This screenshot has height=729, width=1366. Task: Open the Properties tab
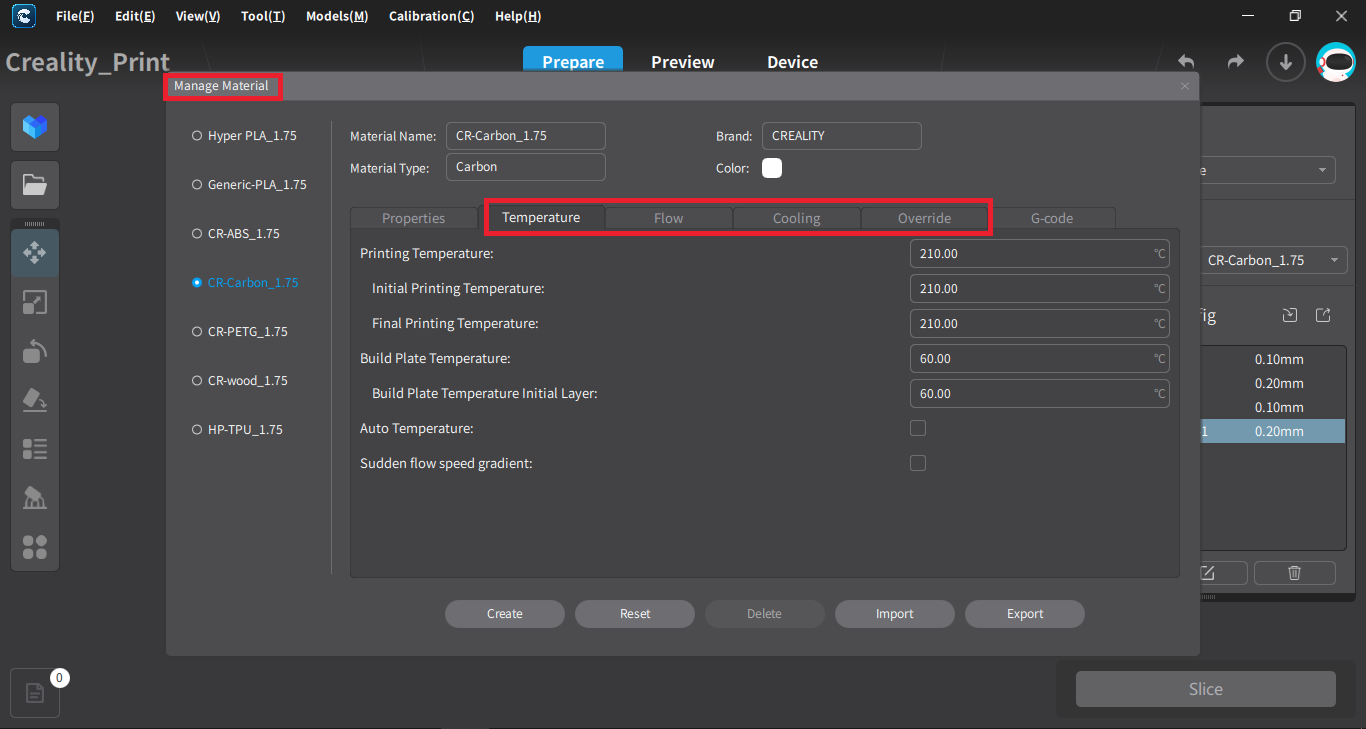[414, 218]
